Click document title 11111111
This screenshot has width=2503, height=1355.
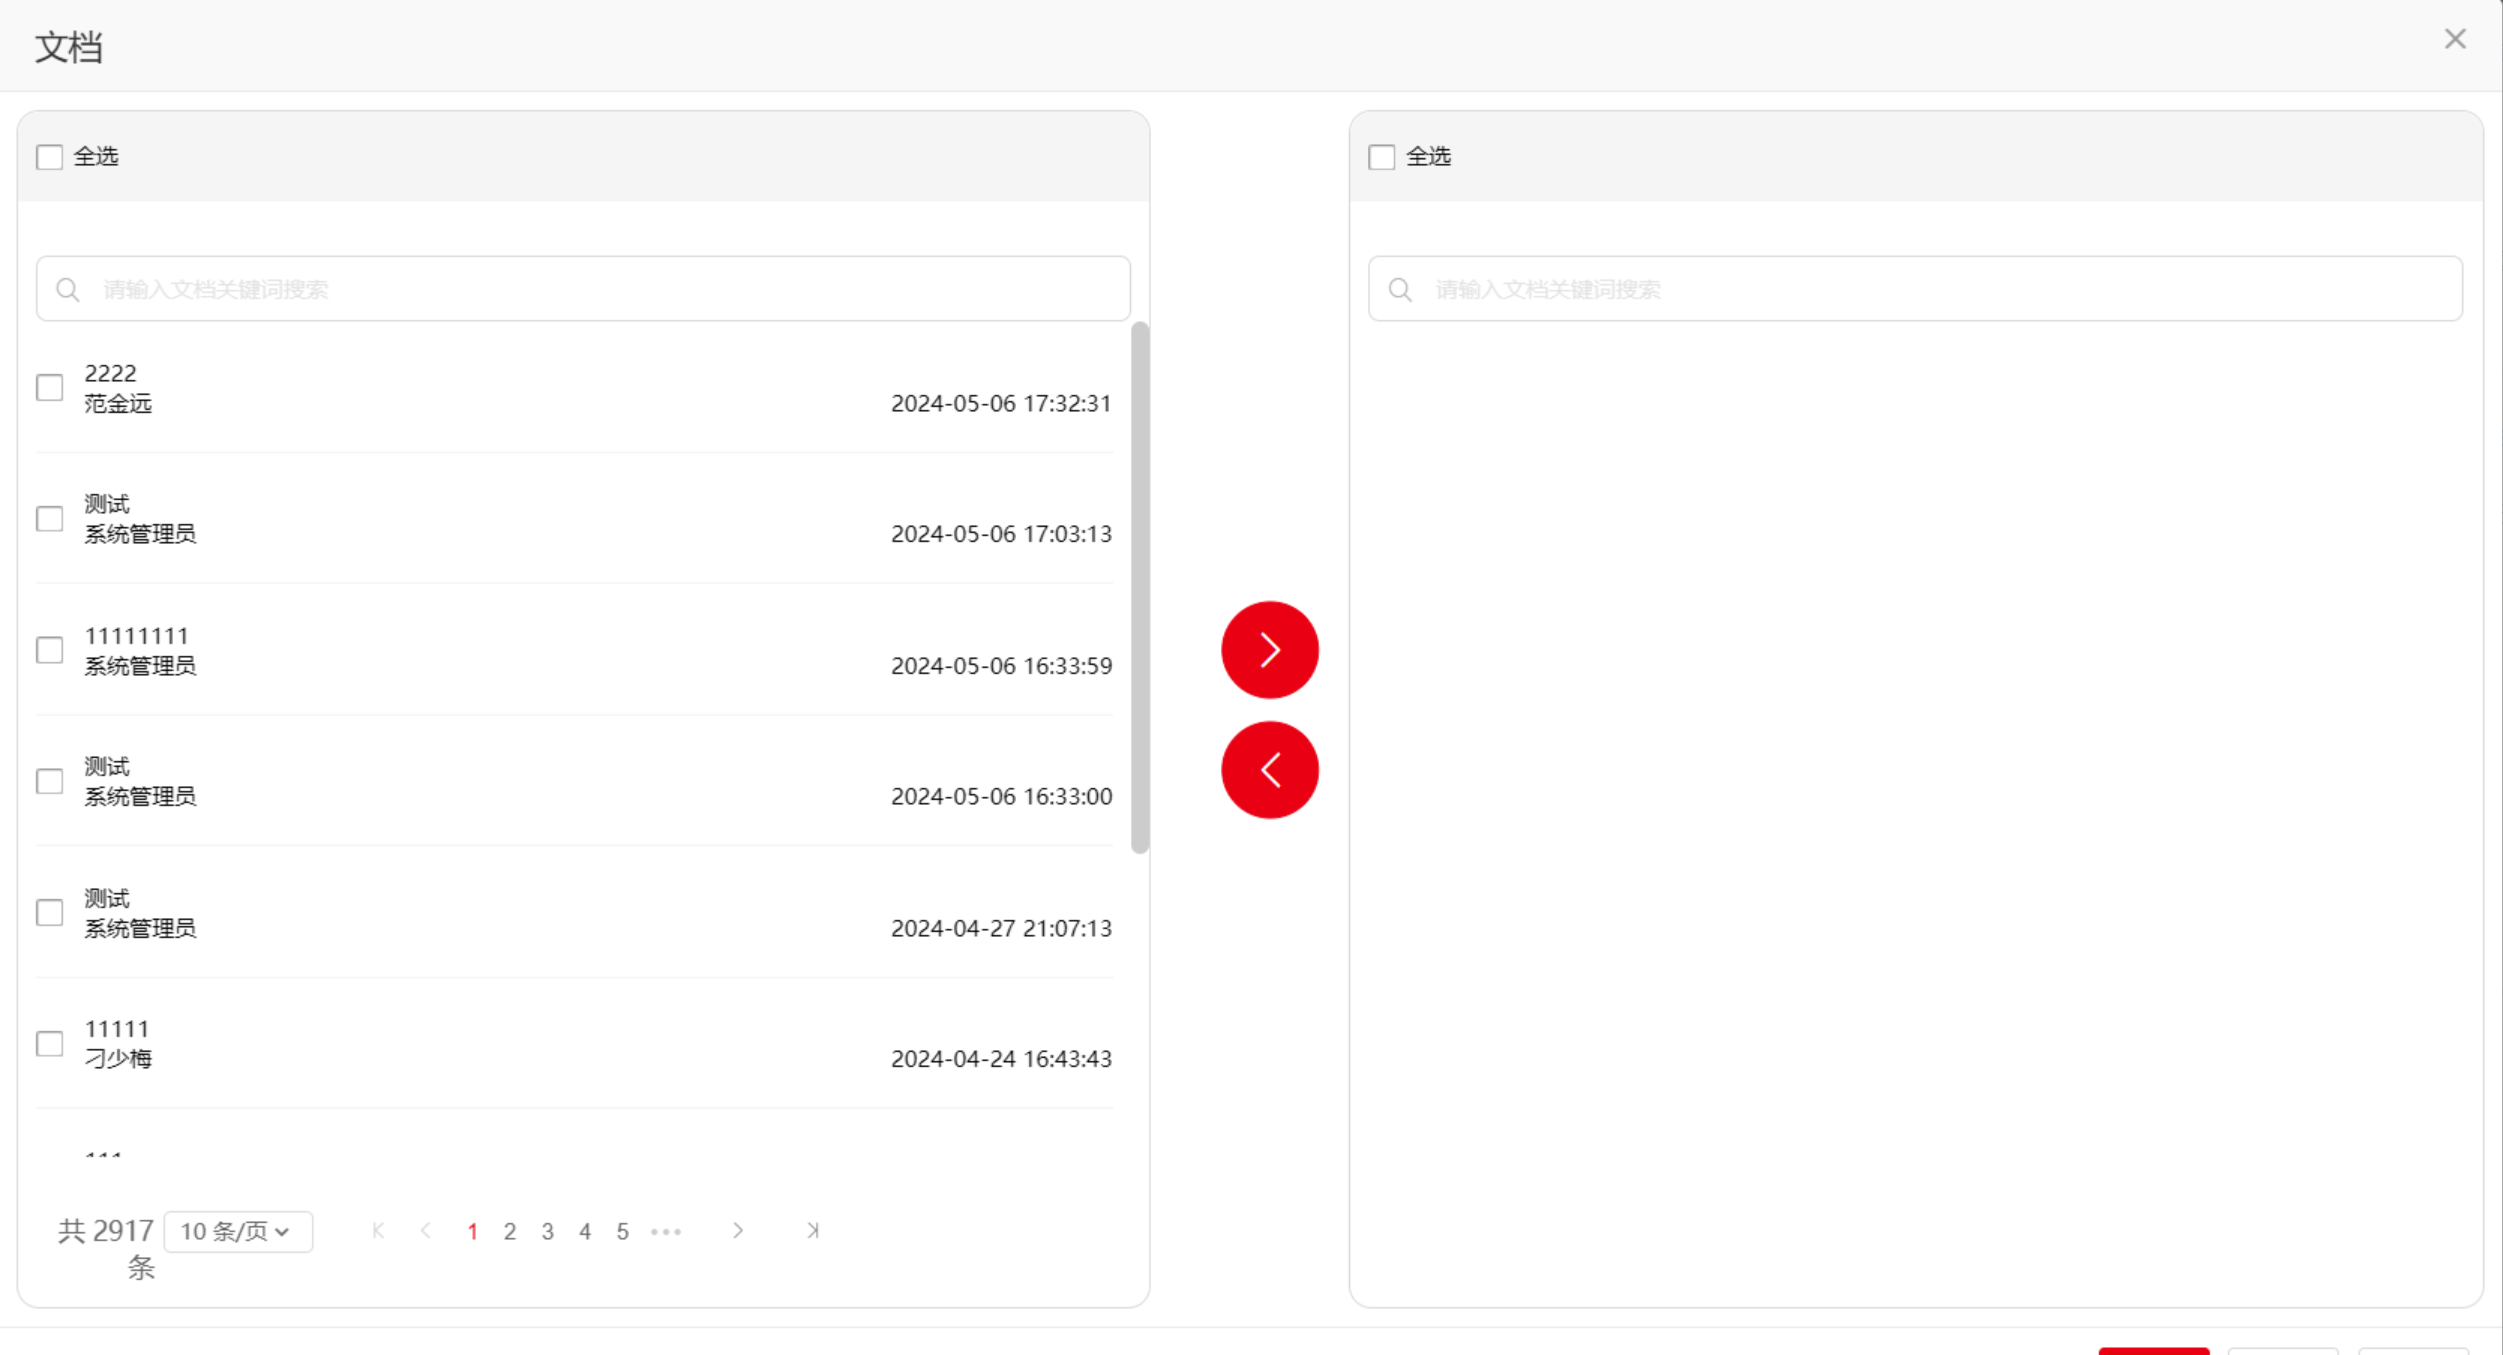point(136,636)
